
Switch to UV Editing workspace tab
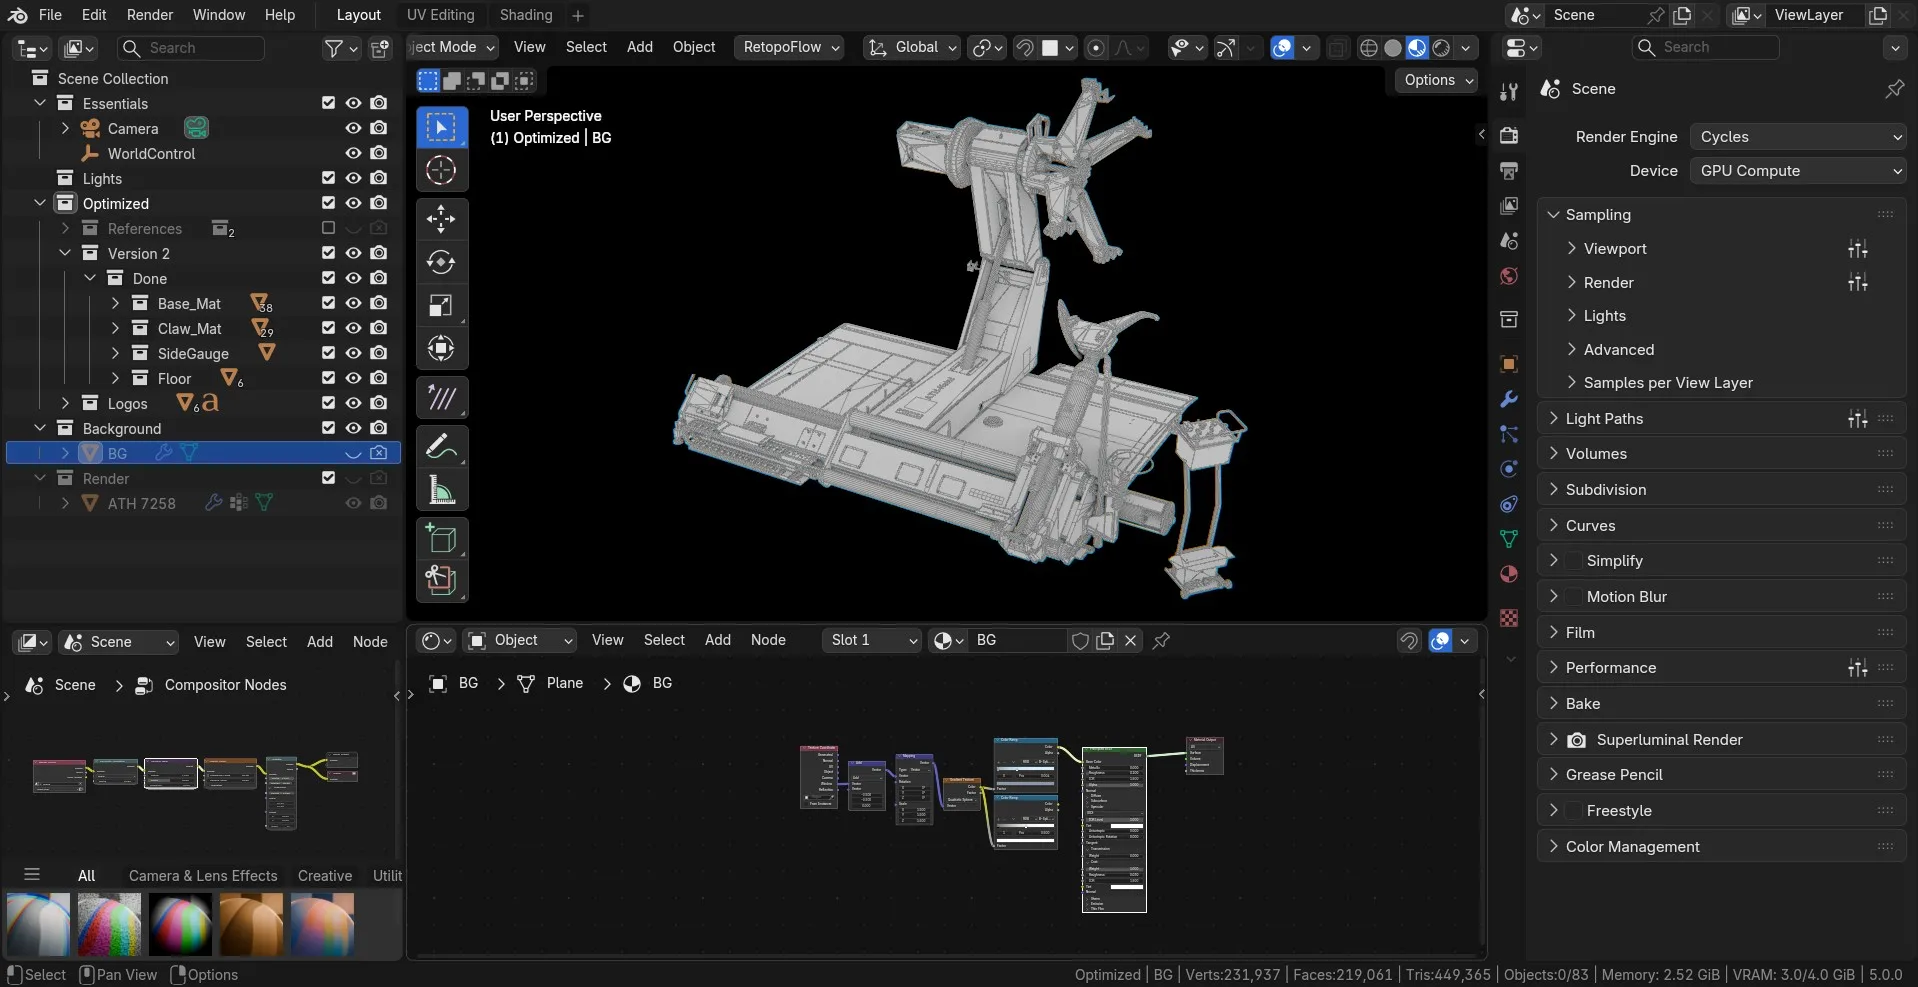(x=440, y=15)
